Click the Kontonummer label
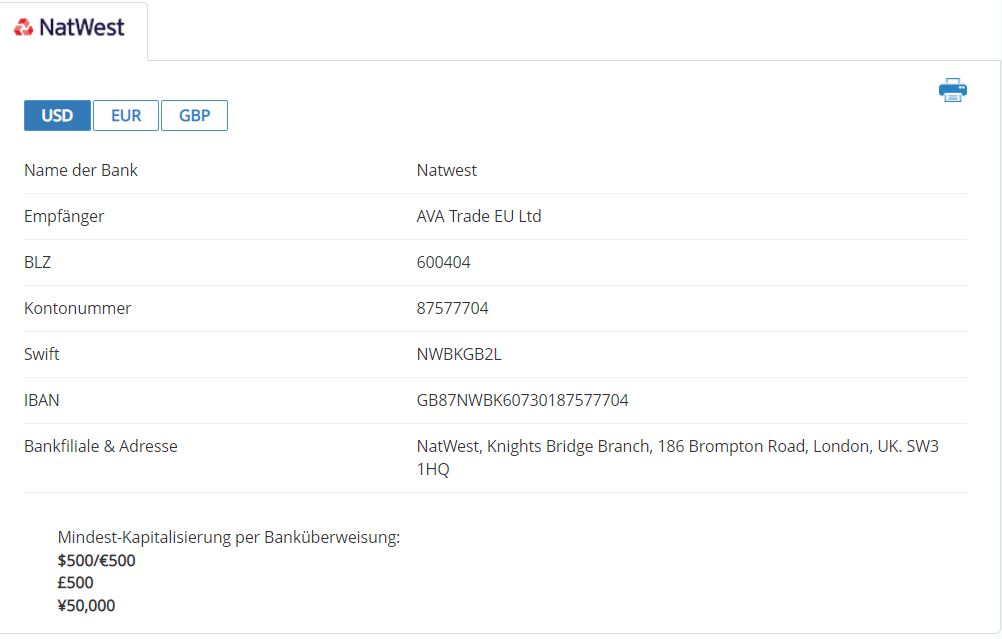This screenshot has height=639, width=1002. (x=77, y=308)
